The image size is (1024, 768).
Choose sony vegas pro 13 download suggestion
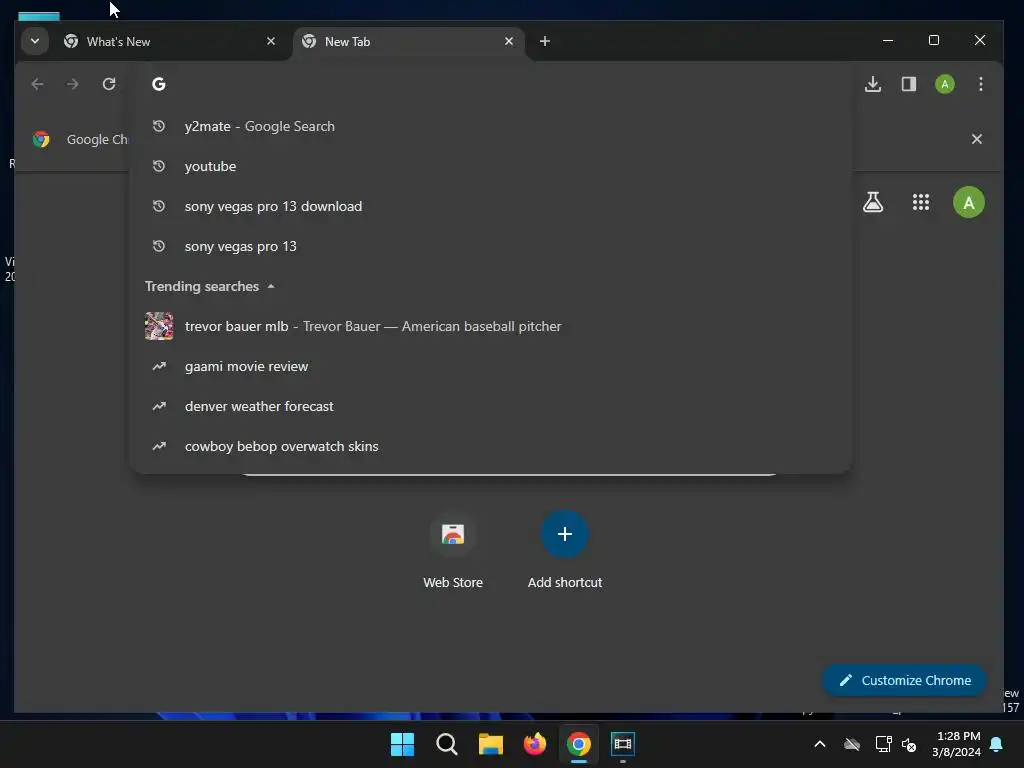point(491,206)
